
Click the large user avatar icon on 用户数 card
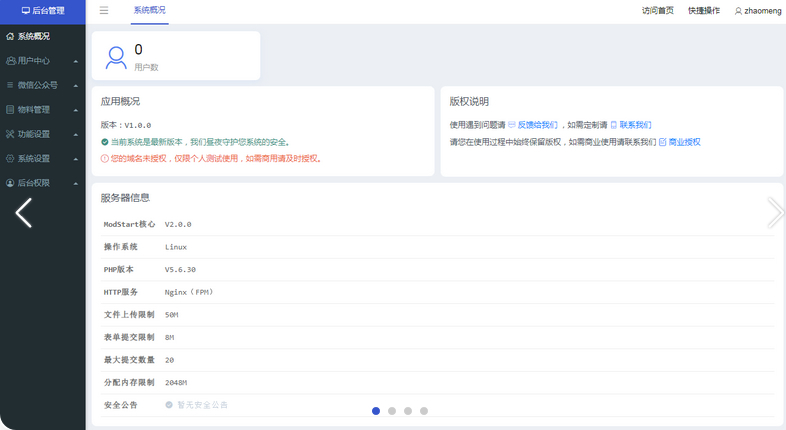pos(116,57)
